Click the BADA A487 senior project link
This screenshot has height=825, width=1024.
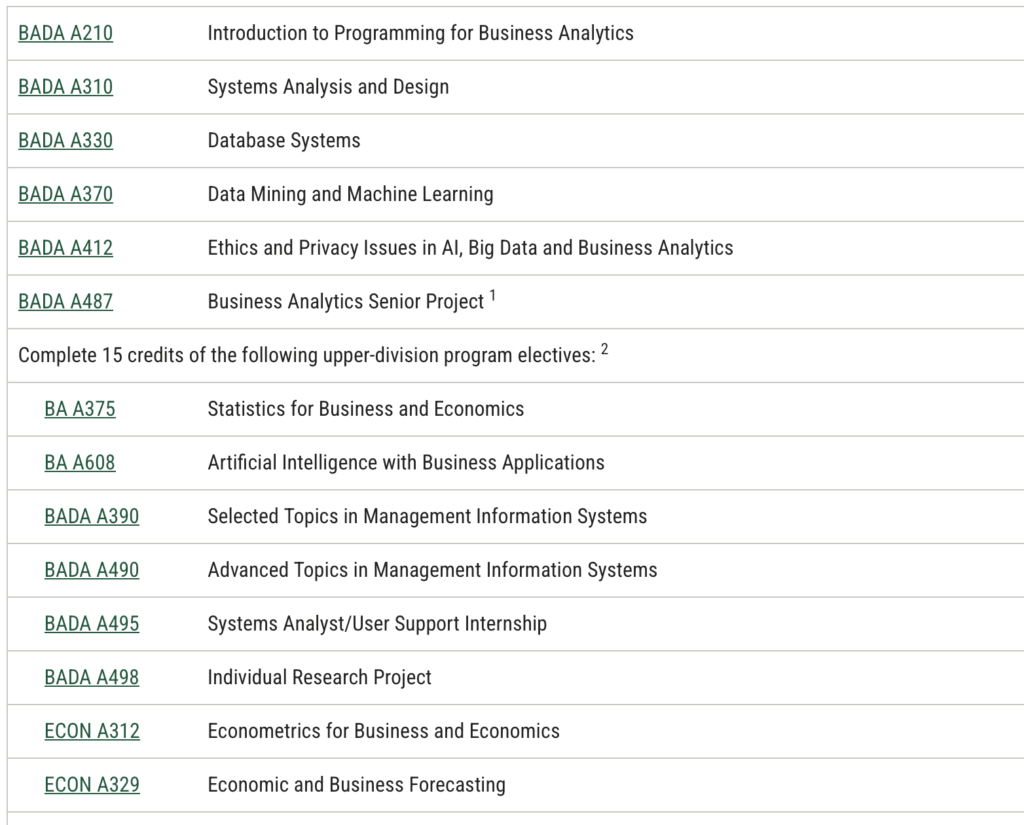point(65,302)
